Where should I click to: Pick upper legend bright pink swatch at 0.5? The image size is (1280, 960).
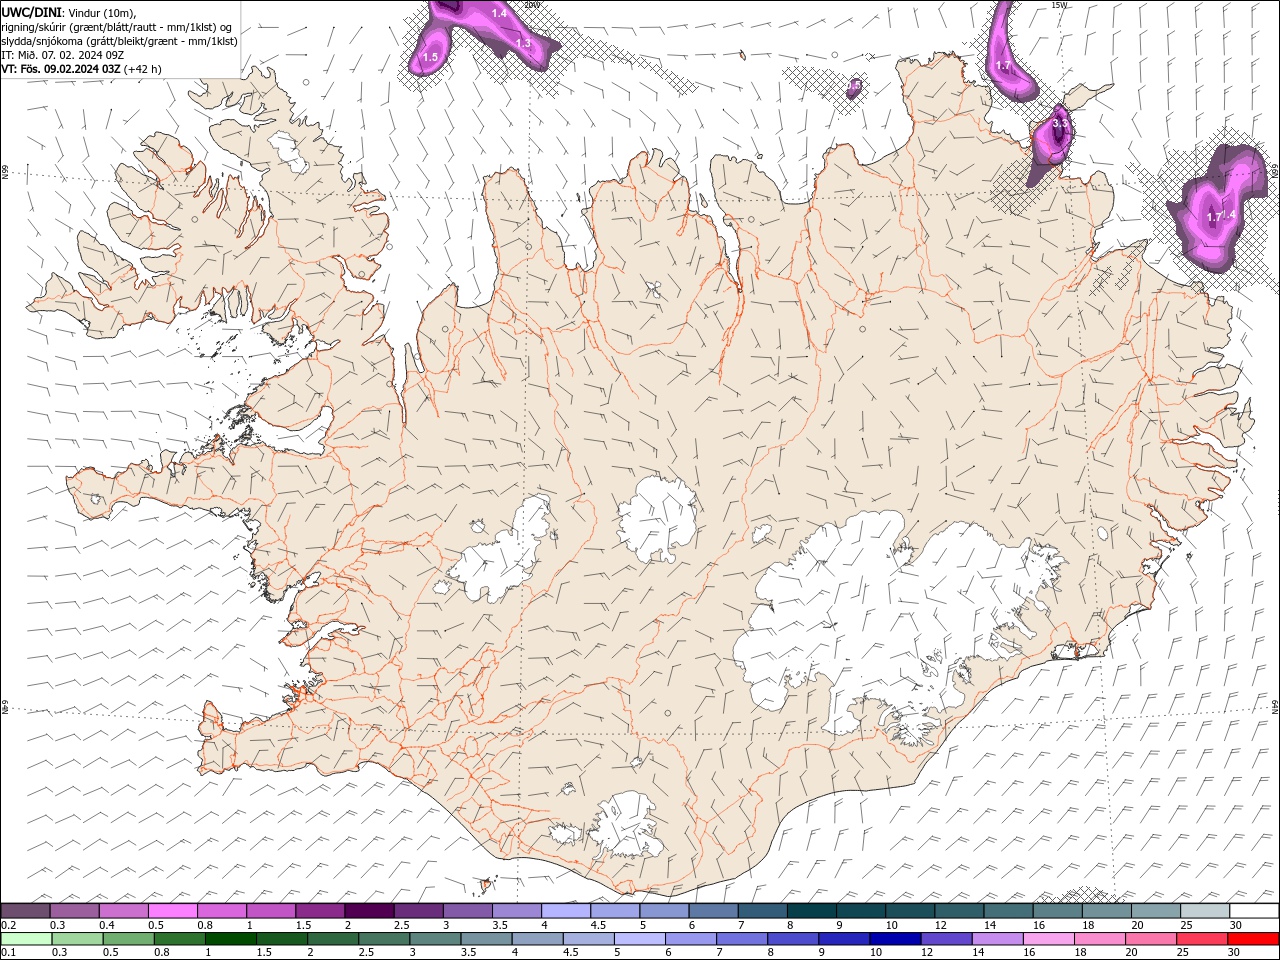[172, 911]
